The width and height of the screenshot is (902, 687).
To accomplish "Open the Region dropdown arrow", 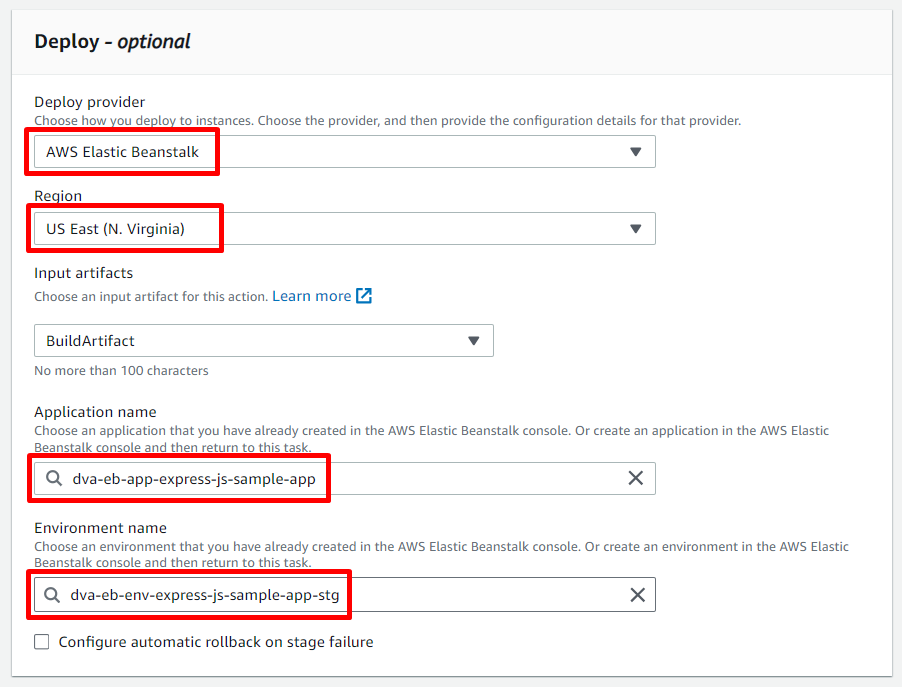I will tap(635, 229).
